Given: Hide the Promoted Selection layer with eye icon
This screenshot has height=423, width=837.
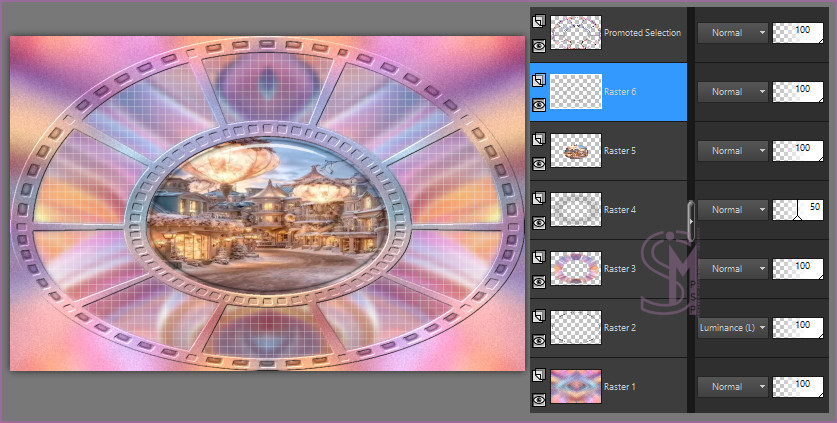Looking at the screenshot, I should tap(540, 45).
